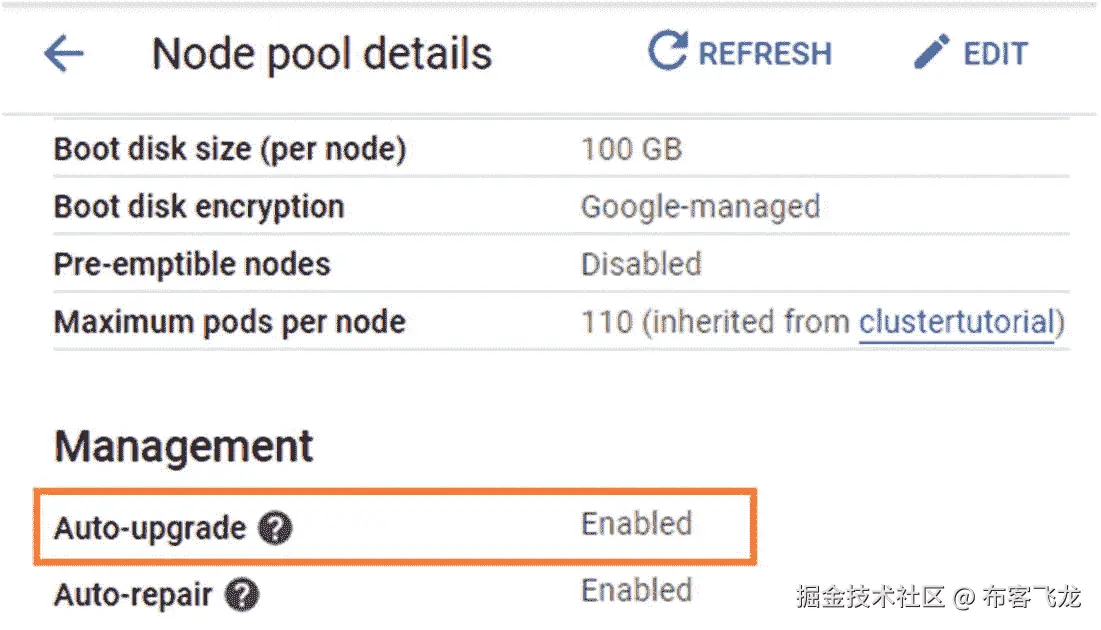1101x630 pixels.
Task: Click the Google-managed encryption value
Action: click(700, 207)
